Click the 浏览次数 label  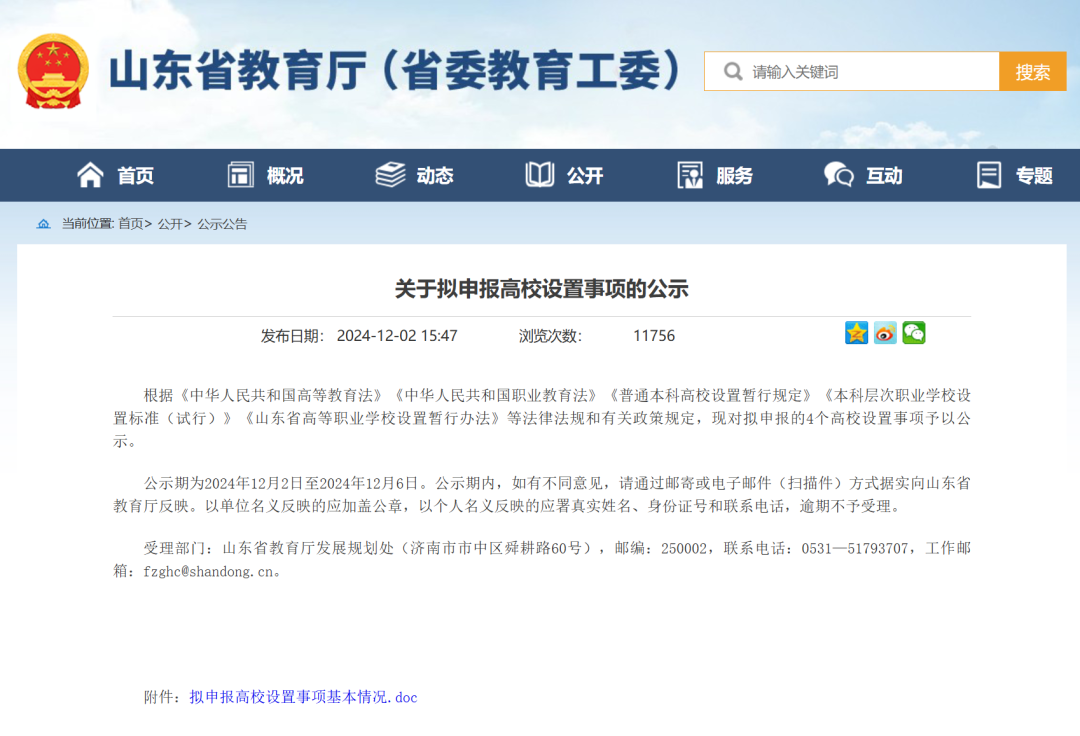click(x=550, y=335)
